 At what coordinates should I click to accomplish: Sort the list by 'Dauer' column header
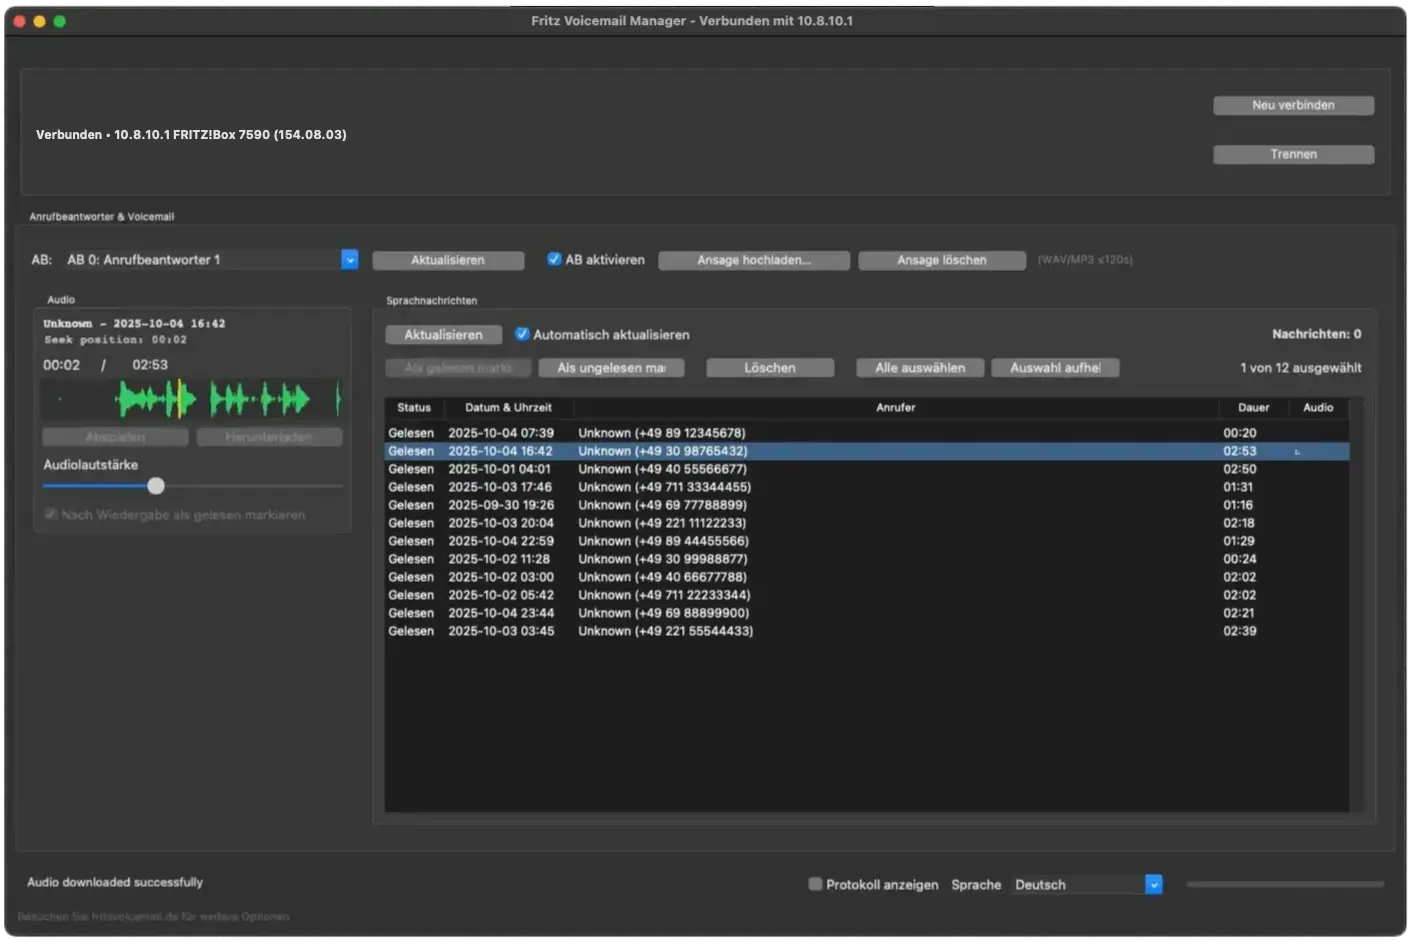(x=1253, y=407)
